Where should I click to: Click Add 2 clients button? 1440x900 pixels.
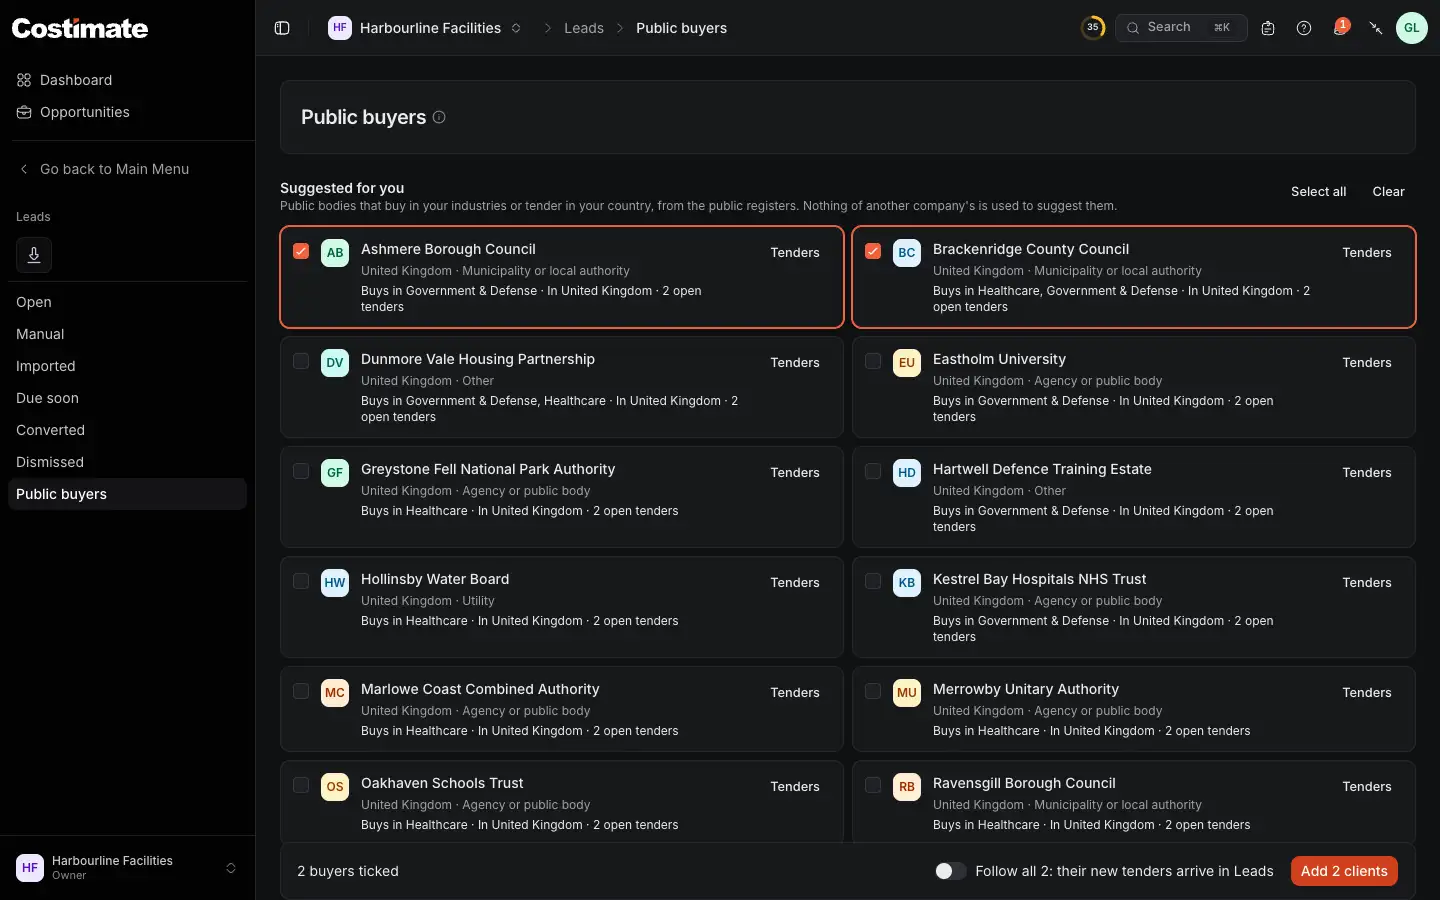click(x=1344, y=871)
